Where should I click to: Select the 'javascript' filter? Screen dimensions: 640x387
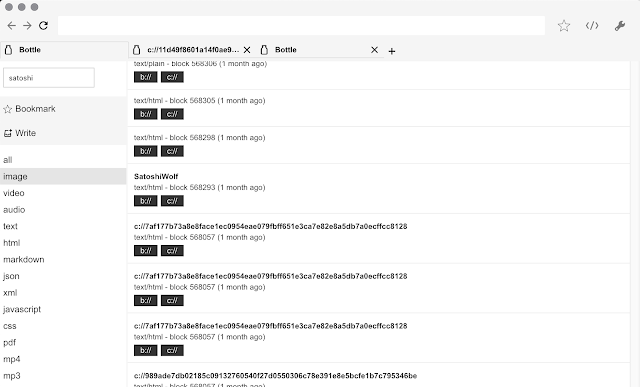tap(63, 309)
